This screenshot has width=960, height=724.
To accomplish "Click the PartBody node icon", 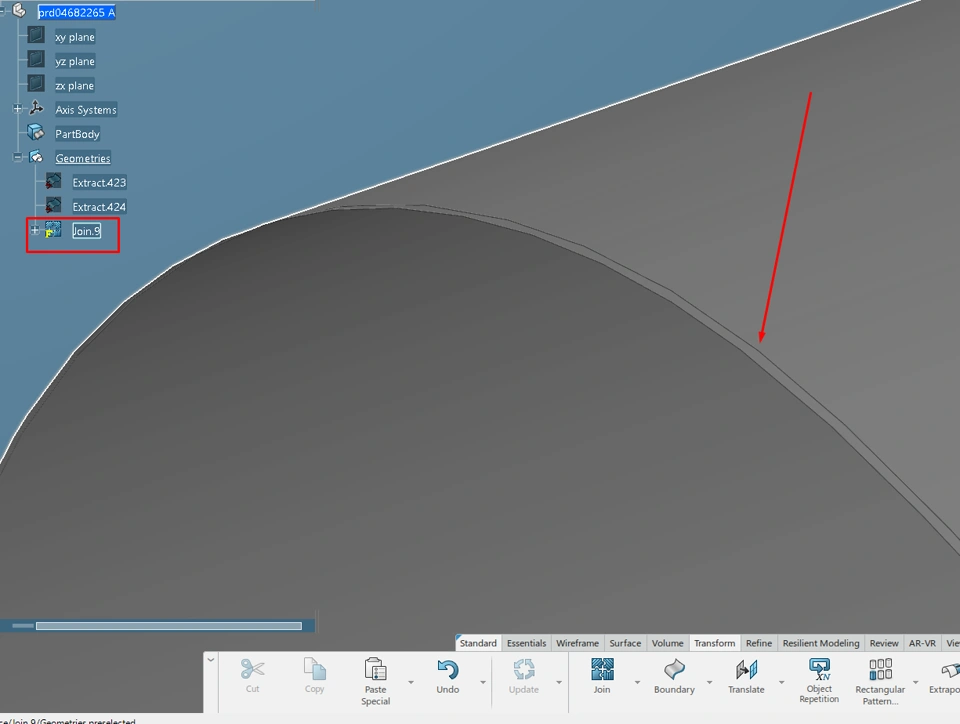I will point(36,133).
